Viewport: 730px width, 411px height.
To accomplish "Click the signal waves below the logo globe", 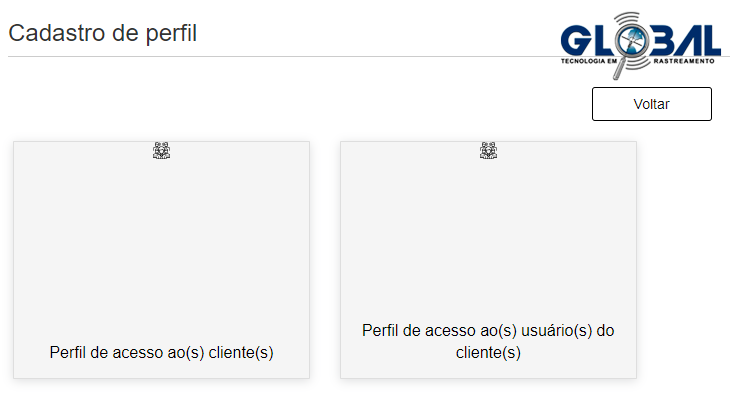I will tap(637, 61).
